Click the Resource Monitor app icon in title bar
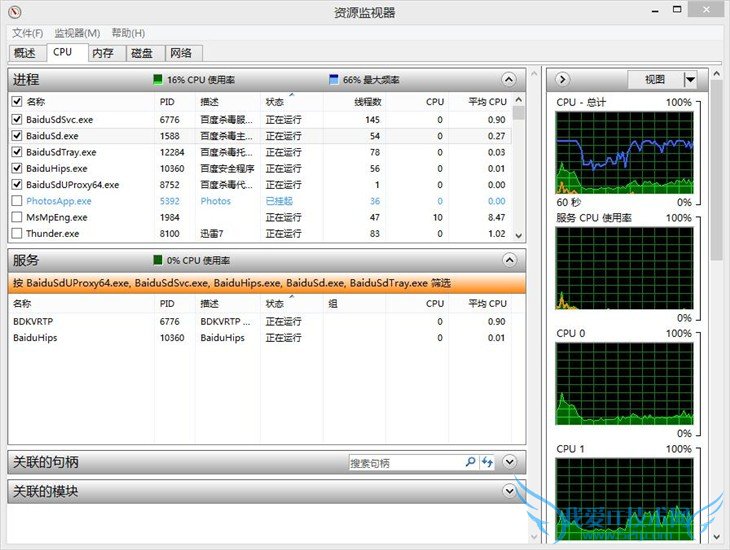Image resolution: width=730 pixels, height=550 pixels. click(15, 12)
